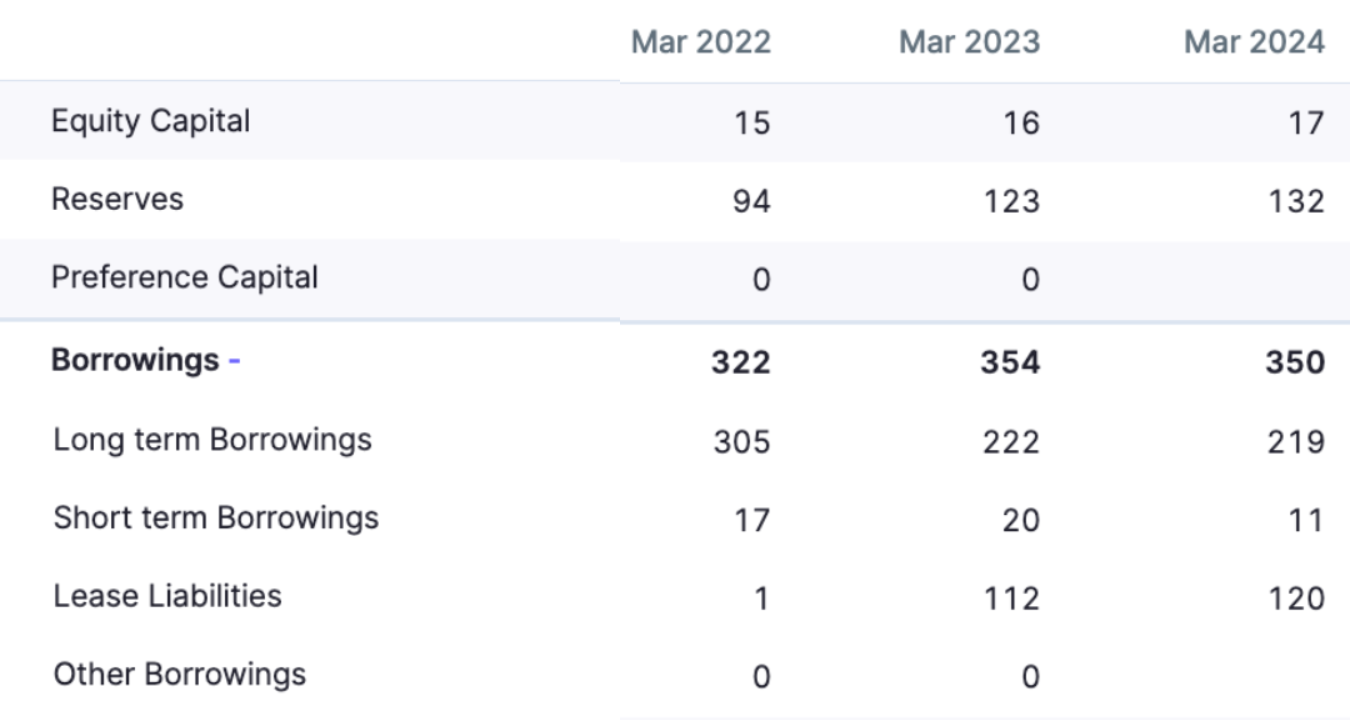Click Long term Borrowings value 305
Viewport: 1364px width, 722px height.
742,441
